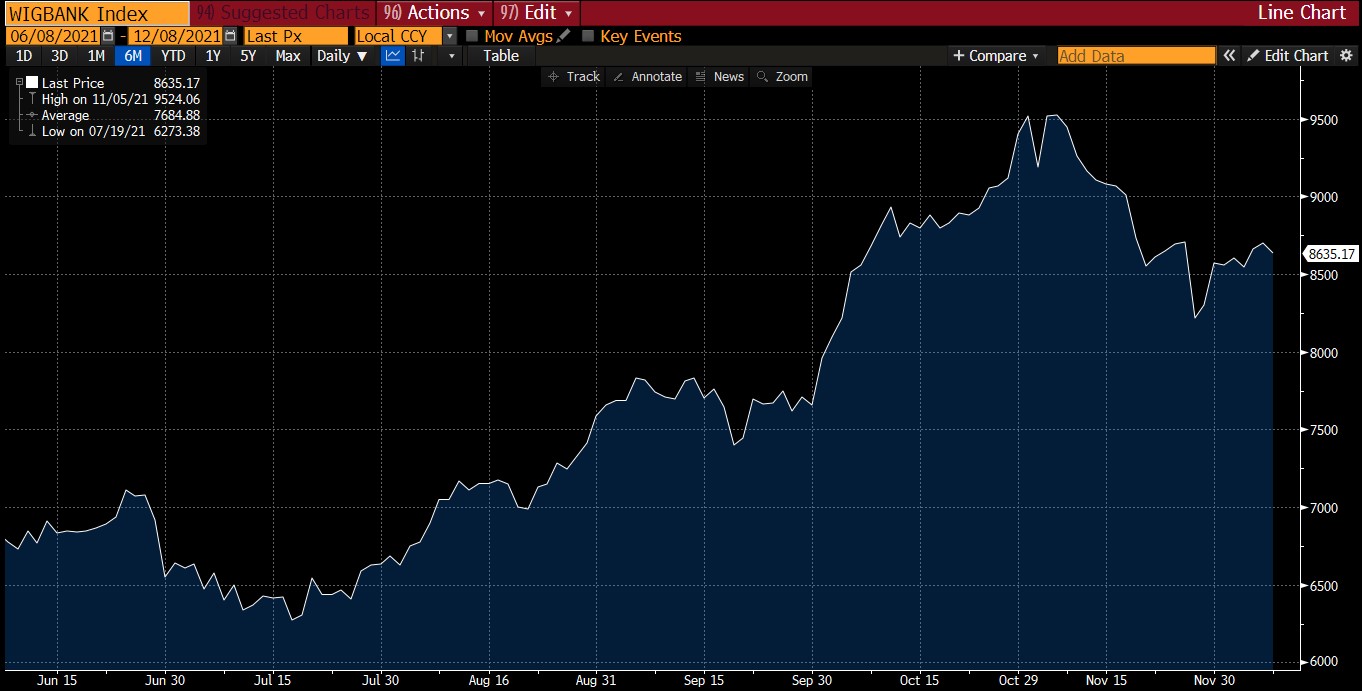Expand the Daily periodicity dropdown

342,56
